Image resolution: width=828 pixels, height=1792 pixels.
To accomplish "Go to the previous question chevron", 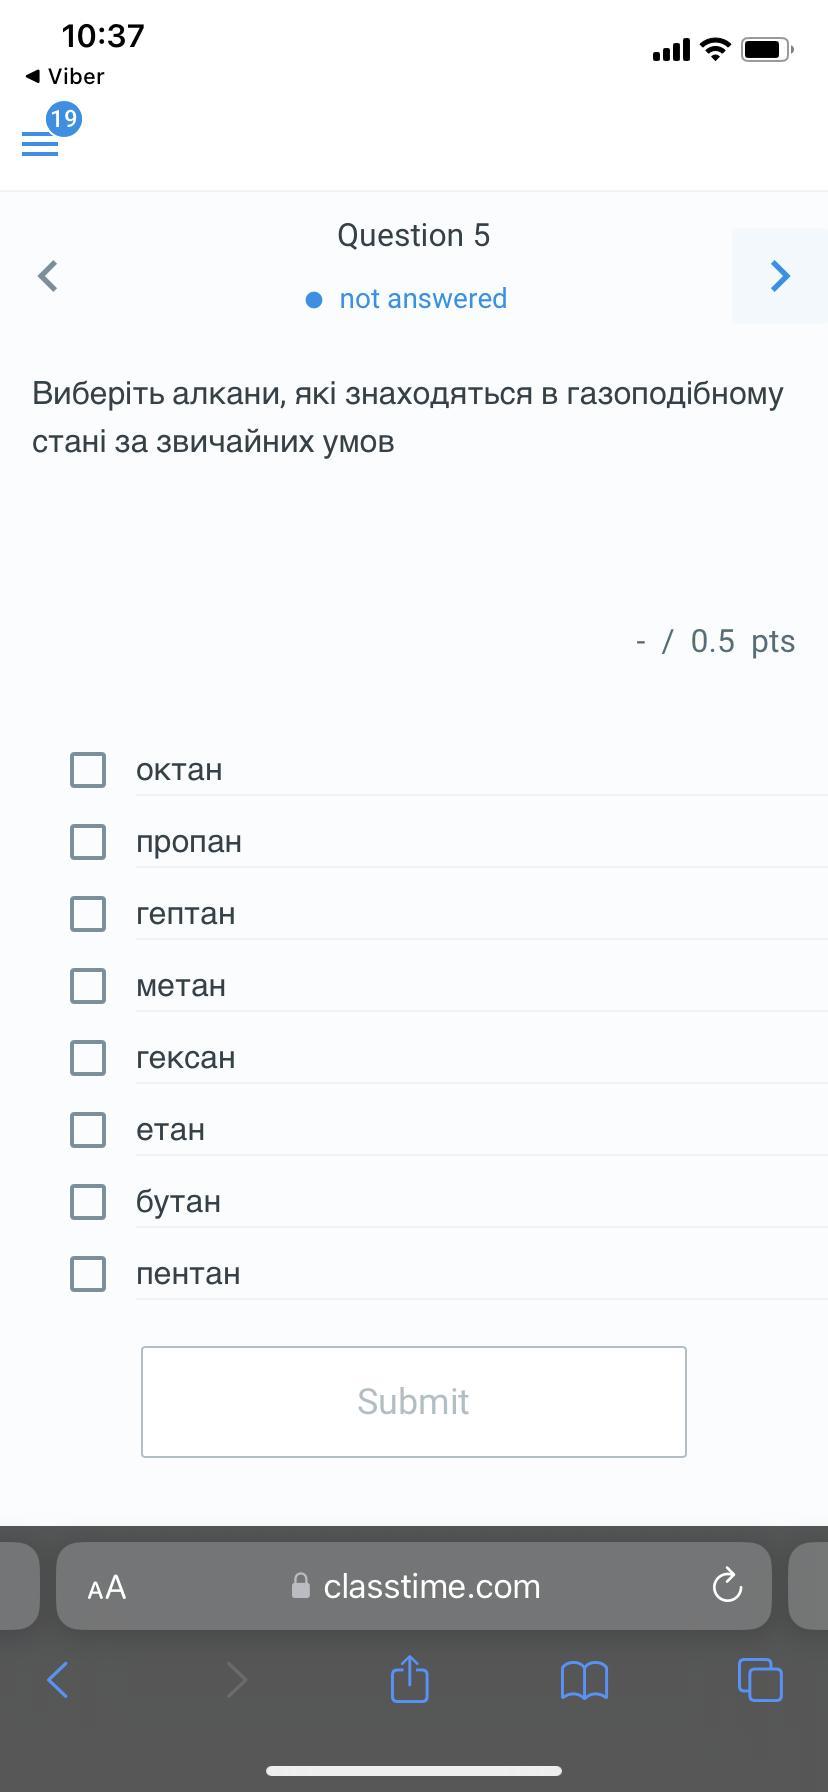I will [x=47, y=276].
